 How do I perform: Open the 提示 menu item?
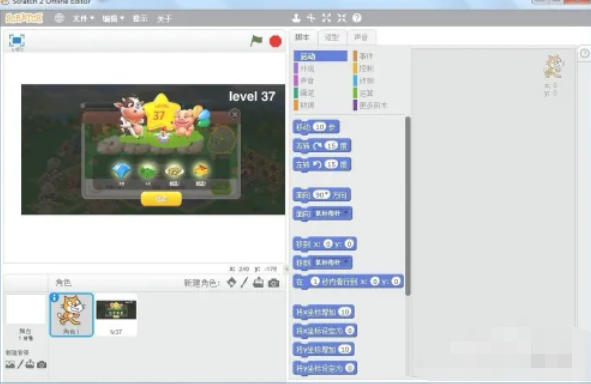pos(140,18)
